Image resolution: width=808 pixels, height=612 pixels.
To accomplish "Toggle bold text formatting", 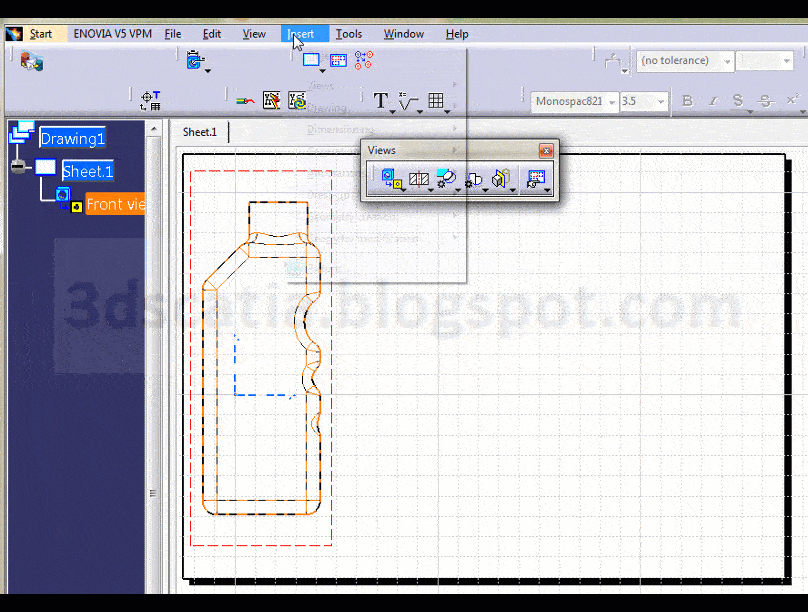I will [x=688, y=100].
